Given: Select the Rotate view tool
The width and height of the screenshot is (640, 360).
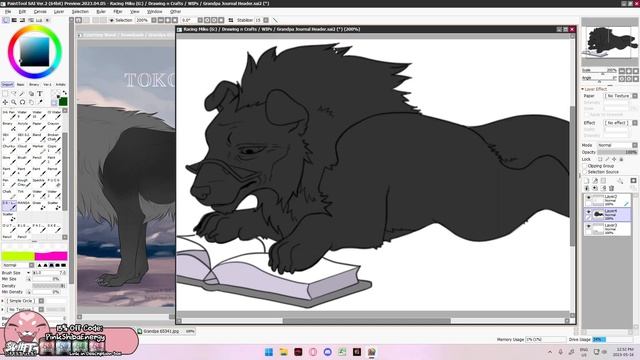Looking at the screenshot, I should (x=22, y=102).
